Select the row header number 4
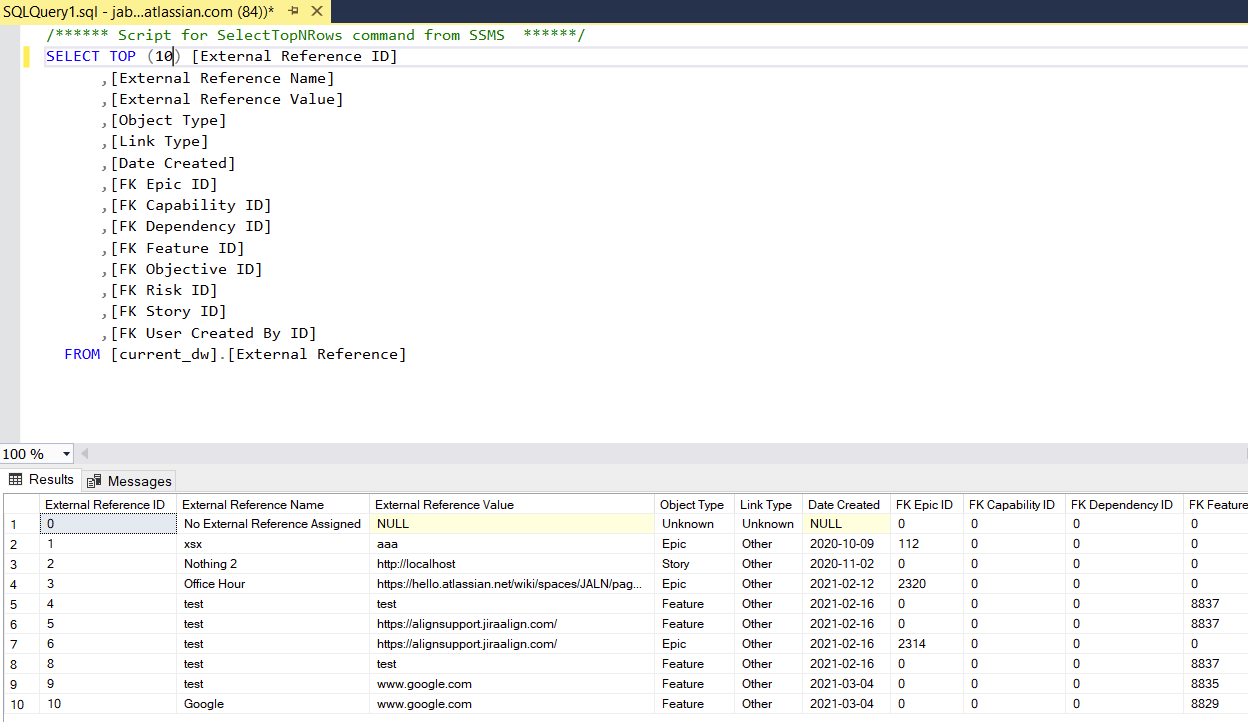This screenshot has width=1248, height=722. click(x=21, y=584)
